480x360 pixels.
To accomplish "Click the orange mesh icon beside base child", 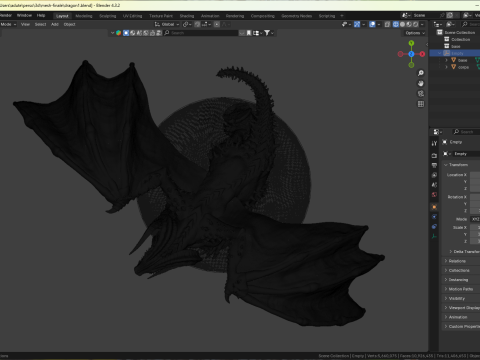I will [x=453, y=60].
